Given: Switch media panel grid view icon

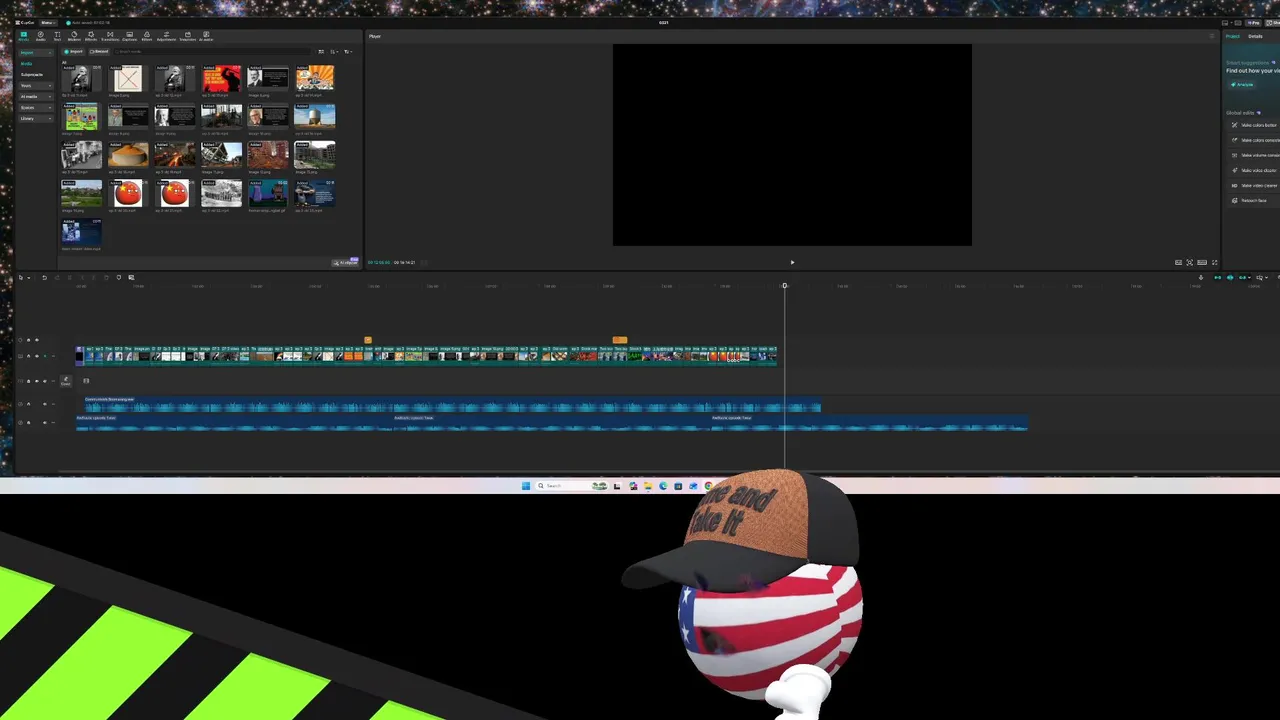Looking at the screenshot, I should point(321,52).
